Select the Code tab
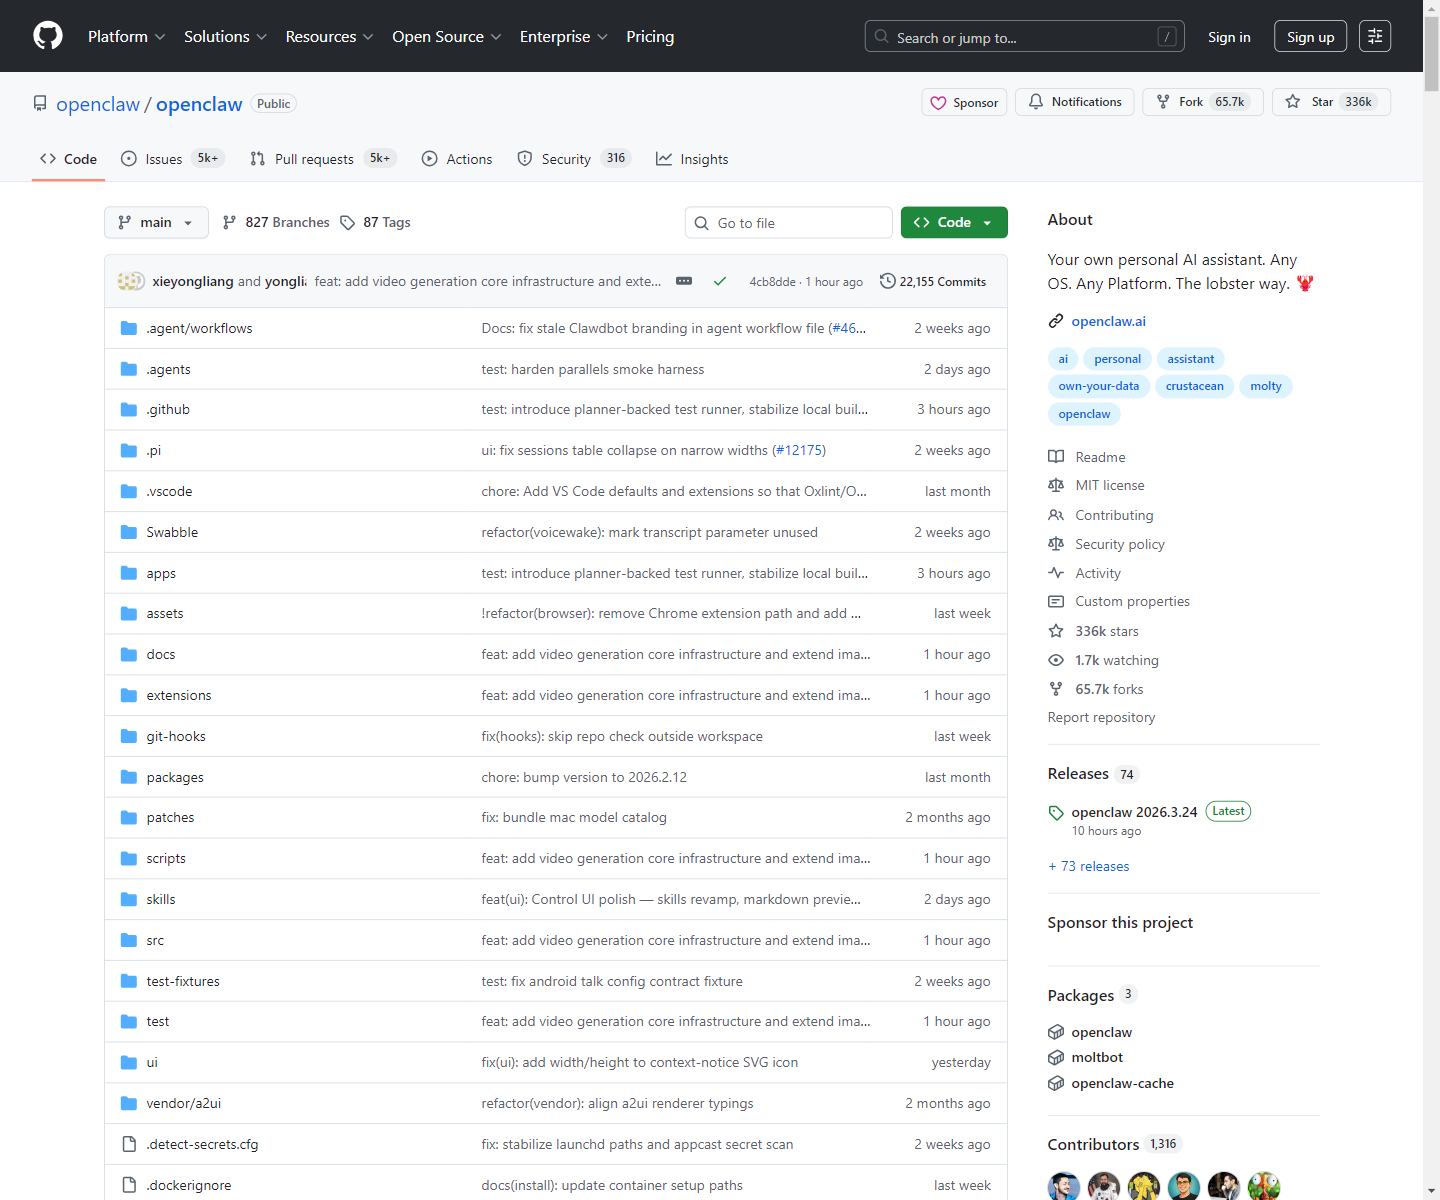Screen dimensions: 1440x1200 point(68,158)
